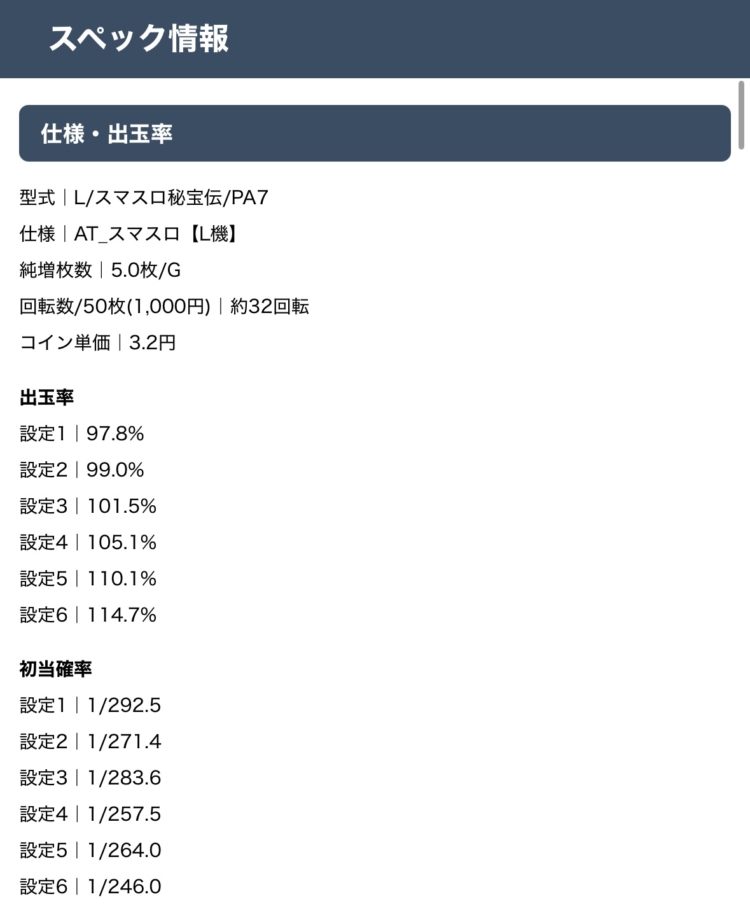The image size is (750, 913).
Task: Click 設定4 payout rate 105.1%
Action: 88,542
